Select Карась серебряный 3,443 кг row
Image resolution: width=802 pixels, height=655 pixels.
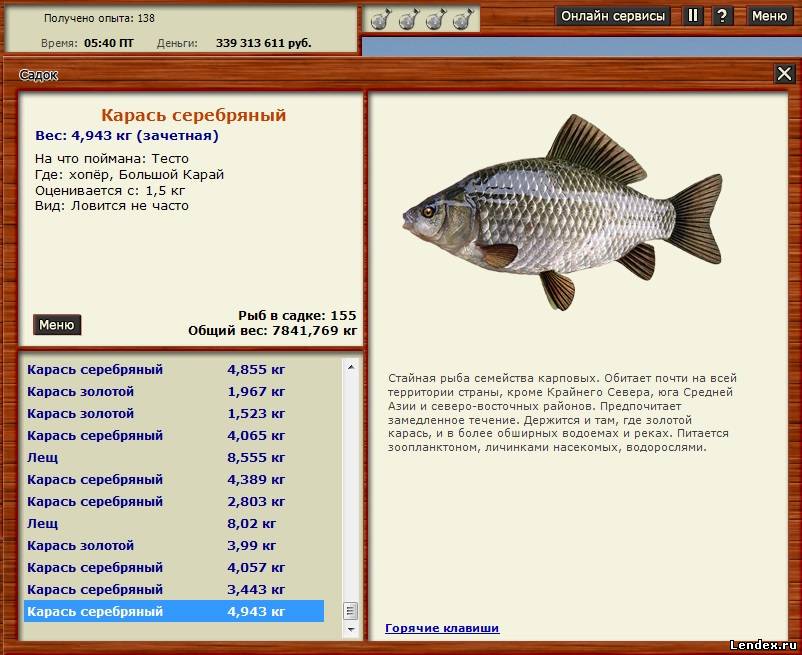174,589
